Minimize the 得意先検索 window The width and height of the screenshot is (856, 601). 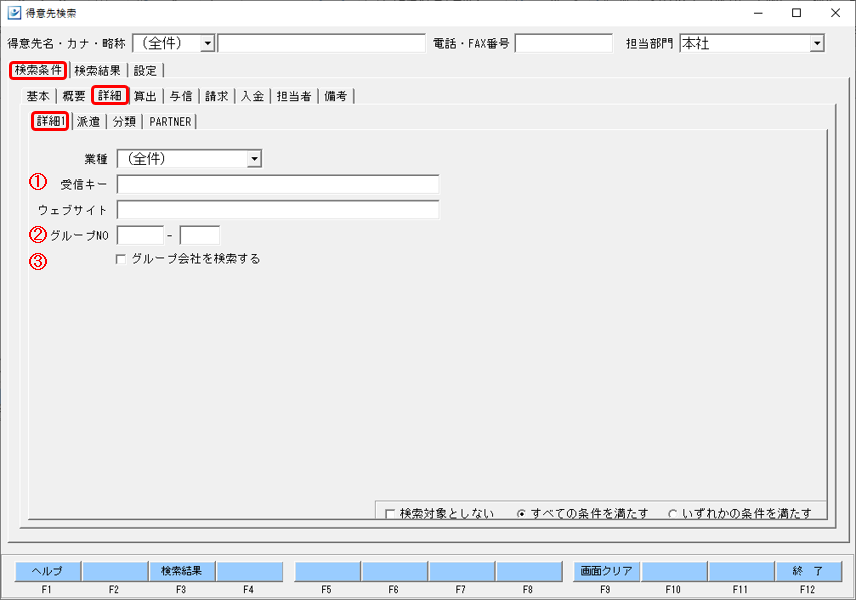(758, 13)
